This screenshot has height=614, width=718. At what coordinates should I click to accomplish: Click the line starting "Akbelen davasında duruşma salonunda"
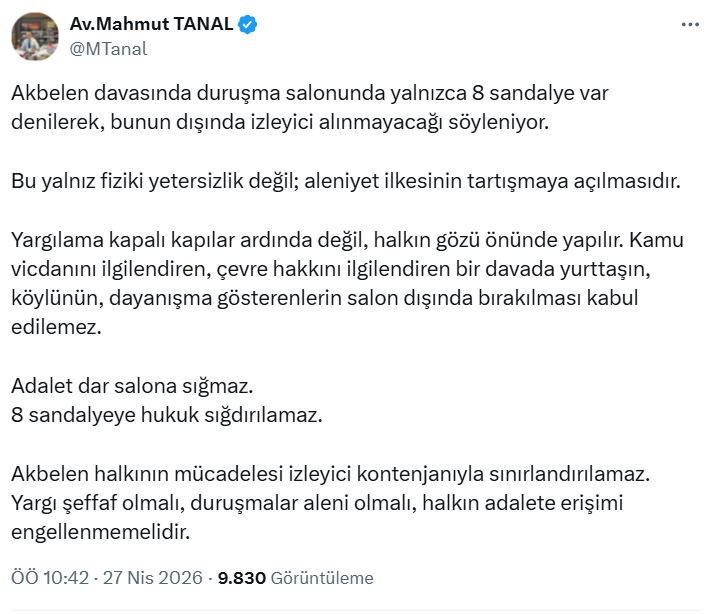(x=310, y=94)
